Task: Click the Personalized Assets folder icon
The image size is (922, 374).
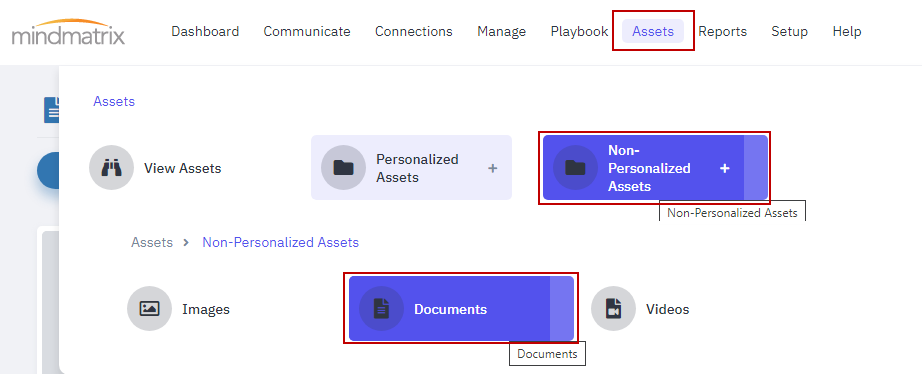Action: coord(343,168)
